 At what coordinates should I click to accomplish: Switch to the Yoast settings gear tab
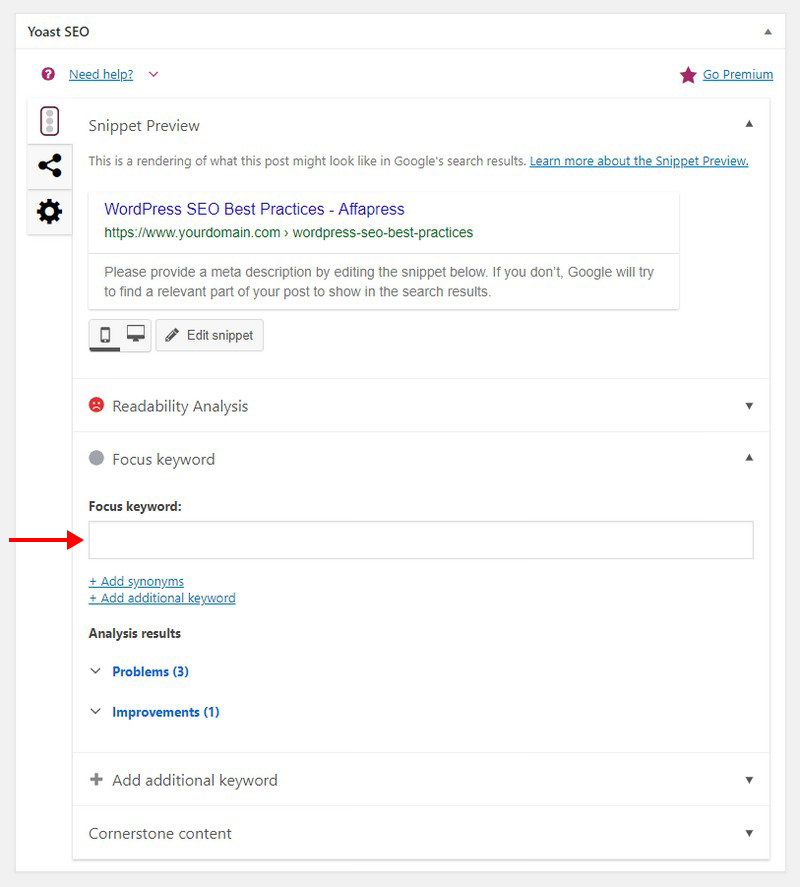coord(49,212)
